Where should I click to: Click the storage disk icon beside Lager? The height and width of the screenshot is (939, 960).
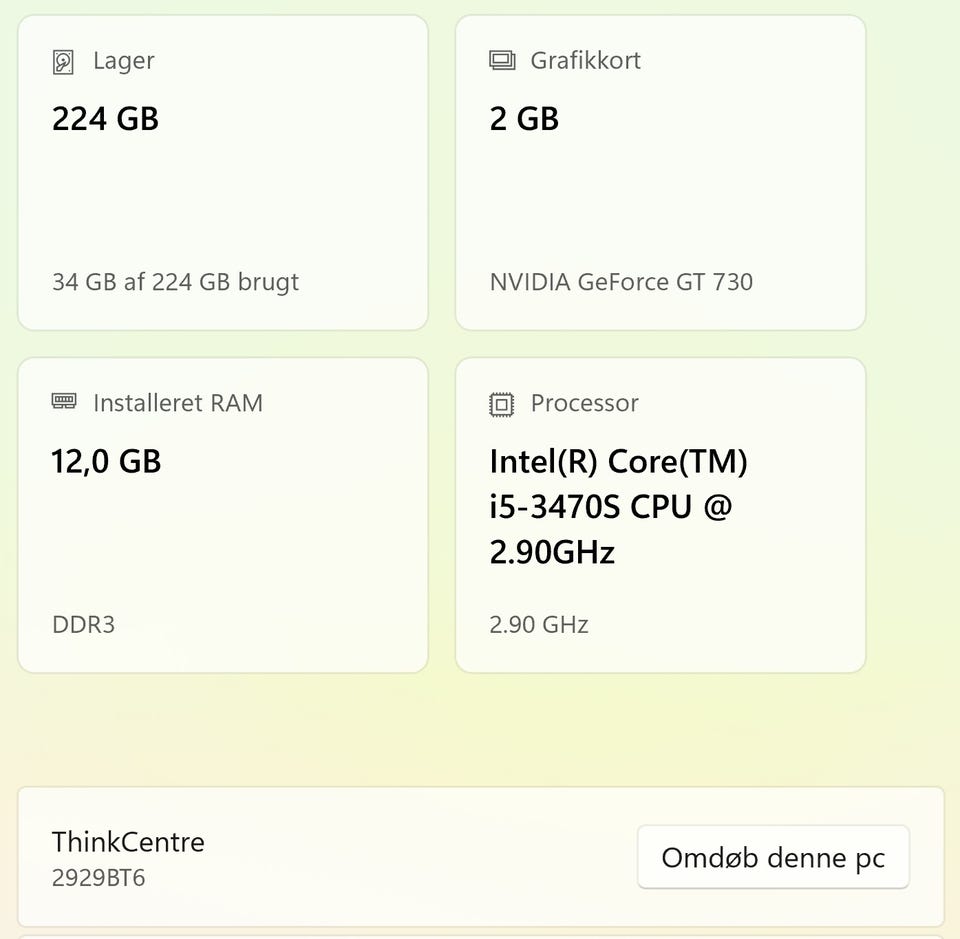63,63
